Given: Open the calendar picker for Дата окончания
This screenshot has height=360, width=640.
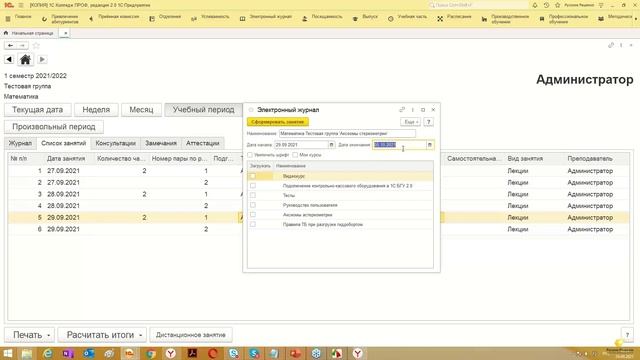Looking at the screenshot, I should pyautogui.click(x=429, y=145).
